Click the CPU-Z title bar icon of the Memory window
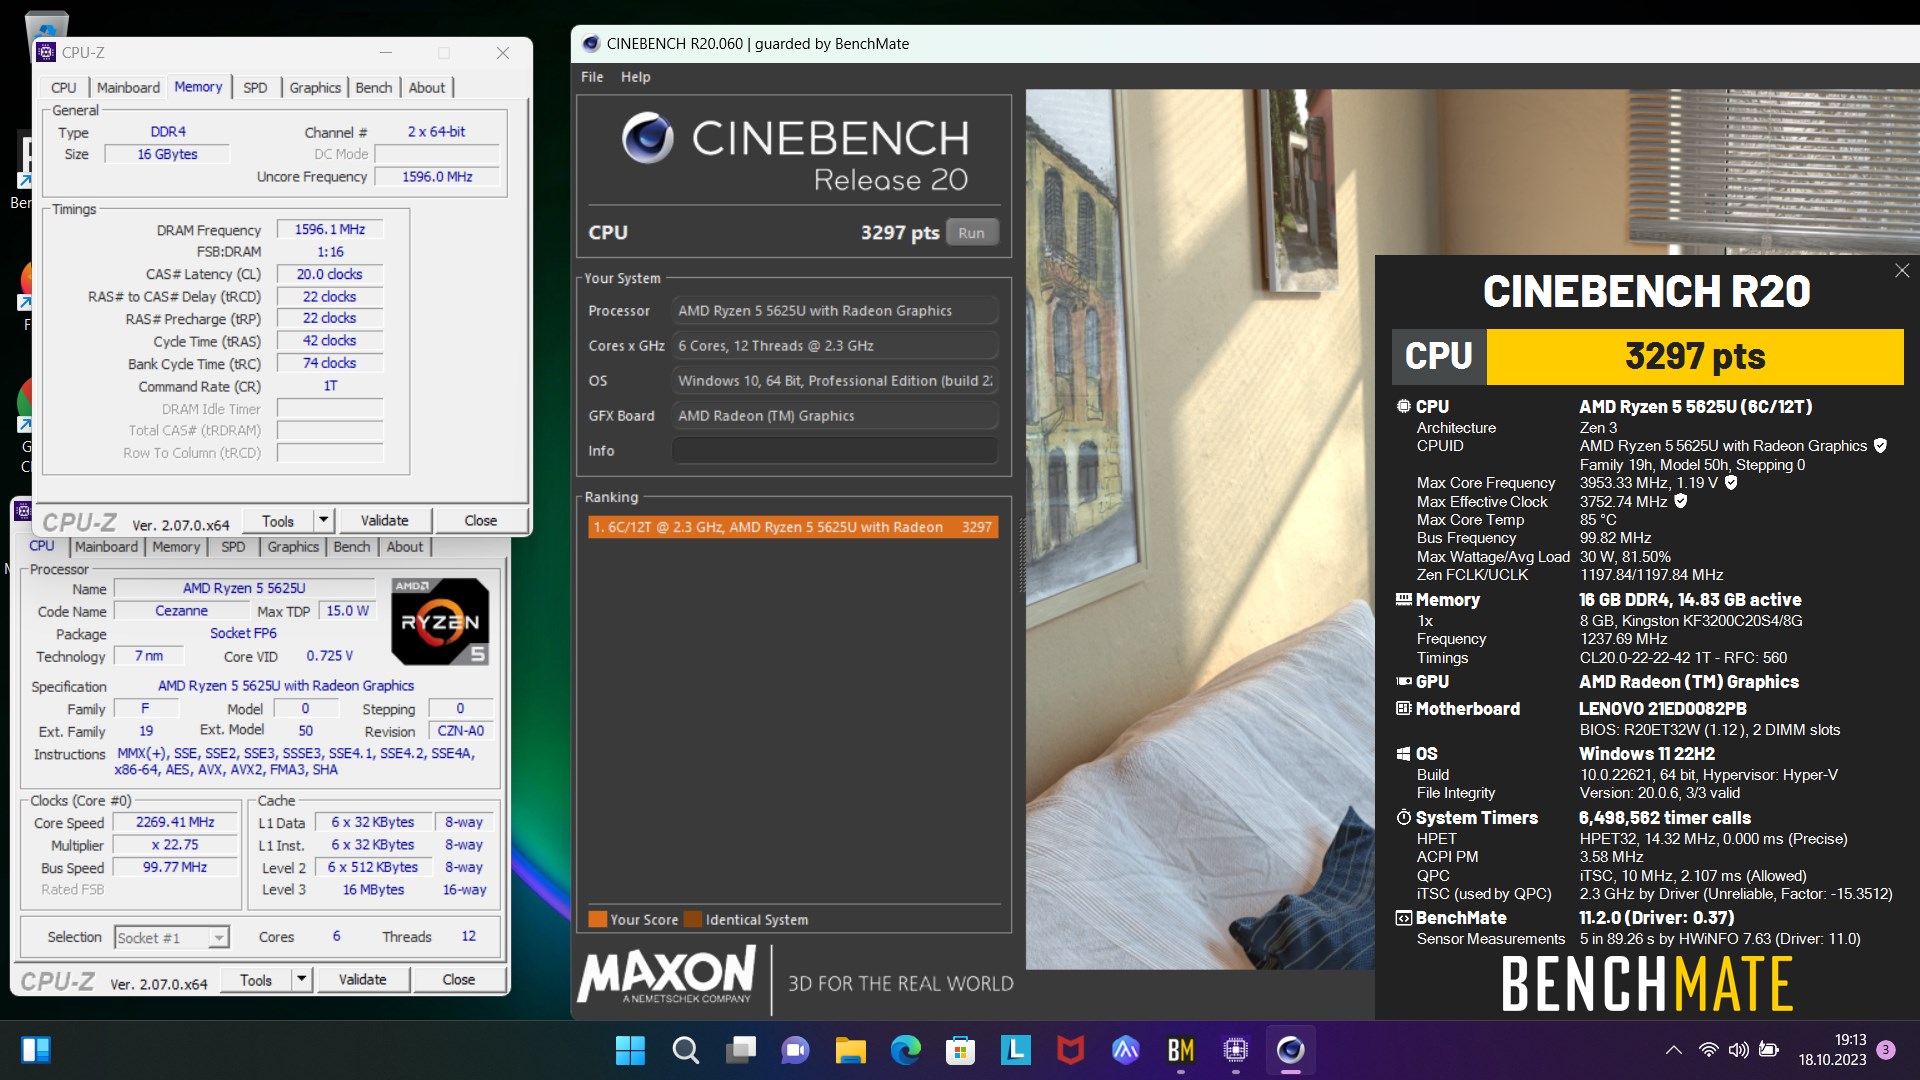The width and height of the screenshot is (1920, 1080). pyautogui.click(x=46, y=52)
